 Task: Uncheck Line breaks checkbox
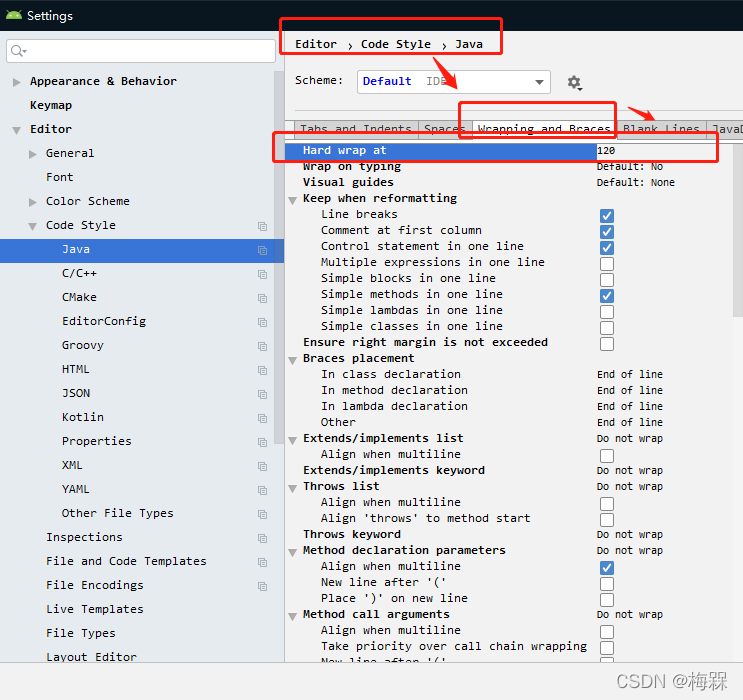tap(607, 216)
